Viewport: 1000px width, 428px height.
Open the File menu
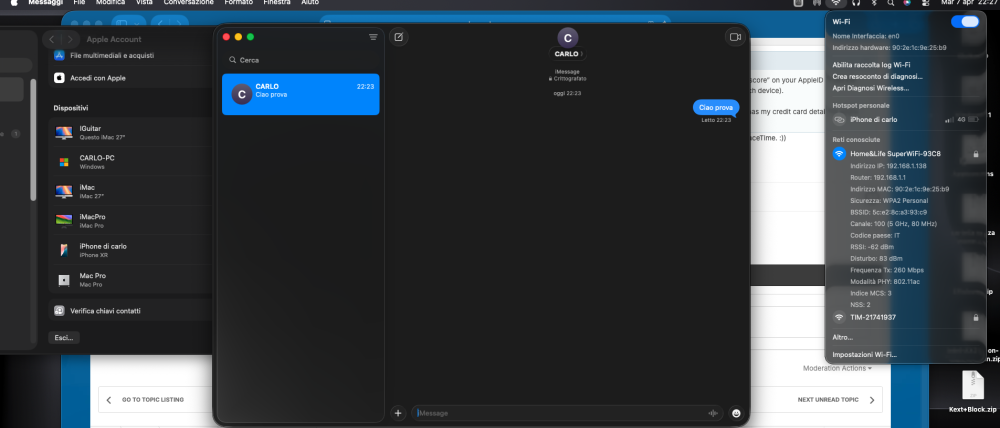[79, 3]
